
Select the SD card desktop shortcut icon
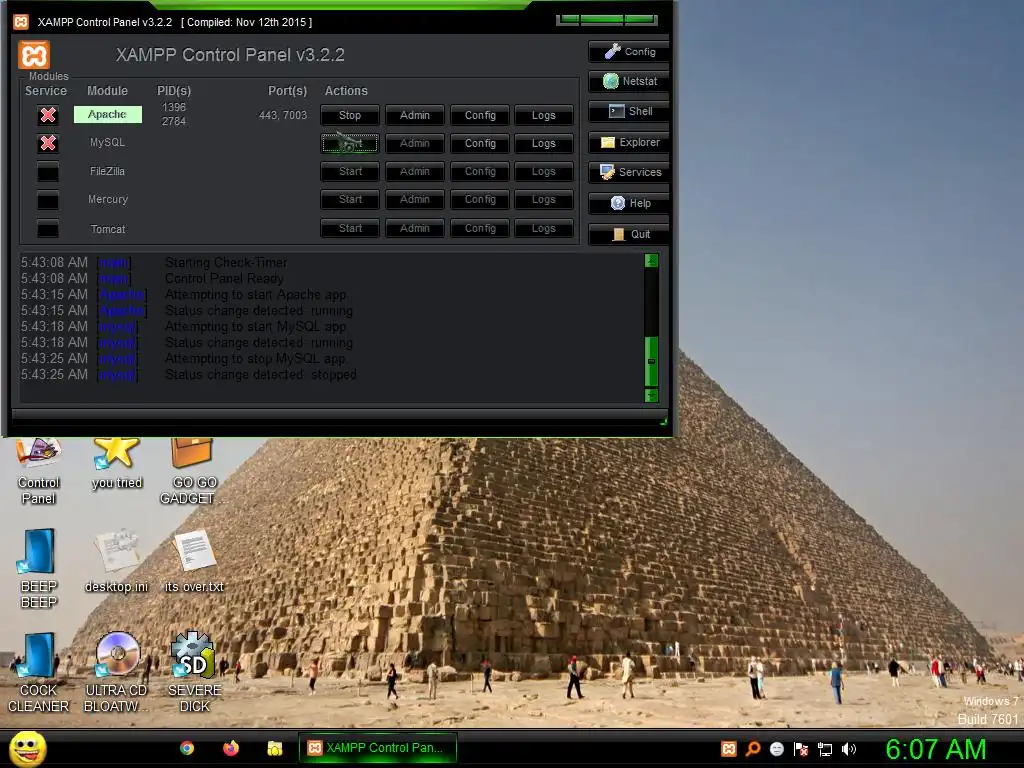point(194,673)
